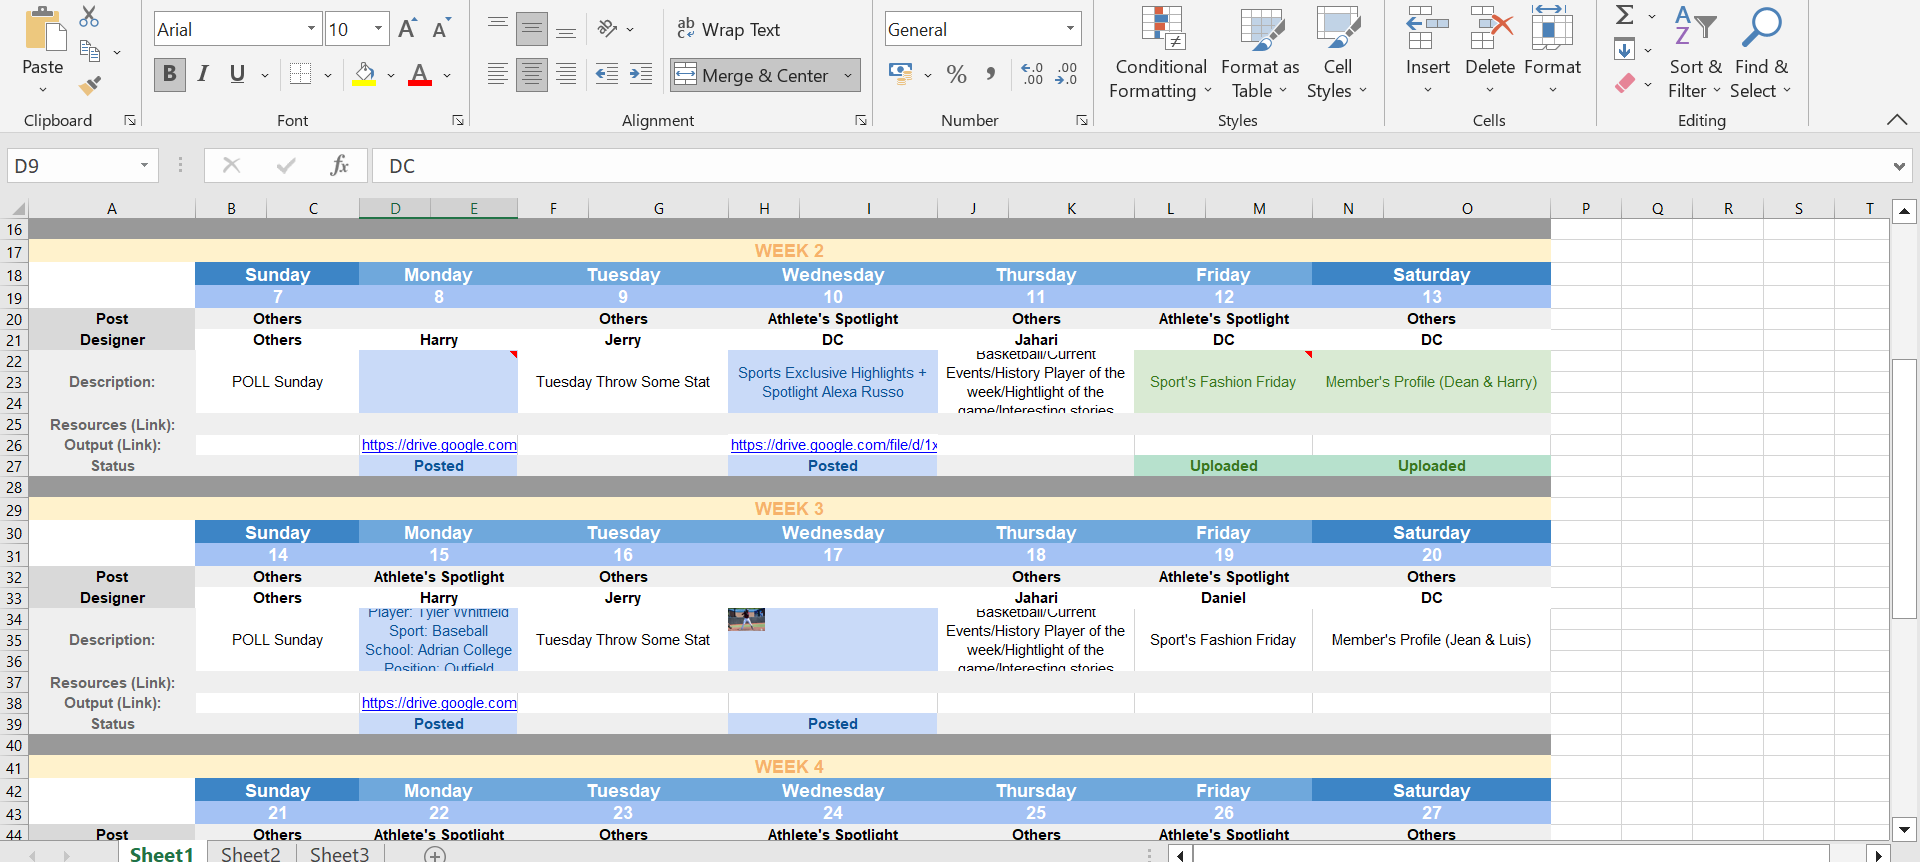The height and width of the screenshot is (862, 1920).
Task: Open Week 3 Monday's Google Drive link
Action: pyautogui.click(x=439, y=703)
